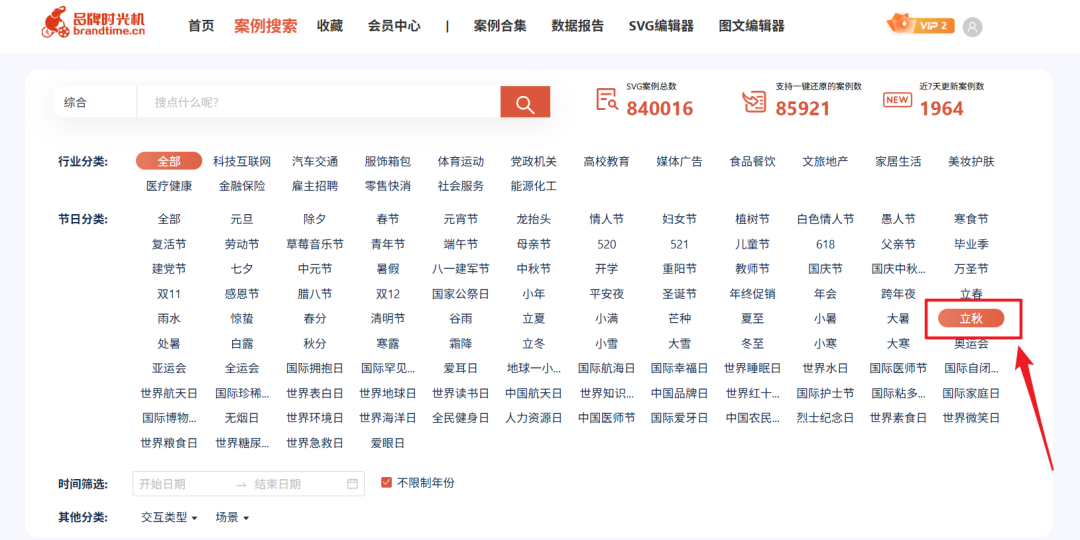
Task: Select the 中秋节 festival tag
Action: point(534,269)
